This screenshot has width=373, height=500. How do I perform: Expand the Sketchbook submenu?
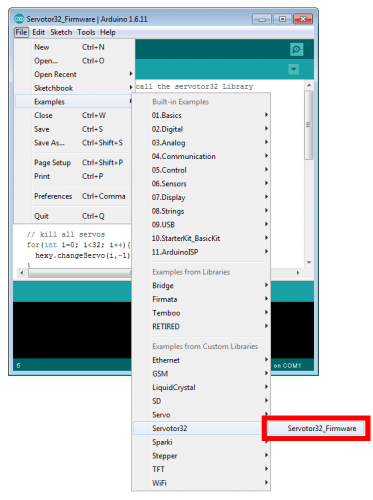click(x=74, y=88)
